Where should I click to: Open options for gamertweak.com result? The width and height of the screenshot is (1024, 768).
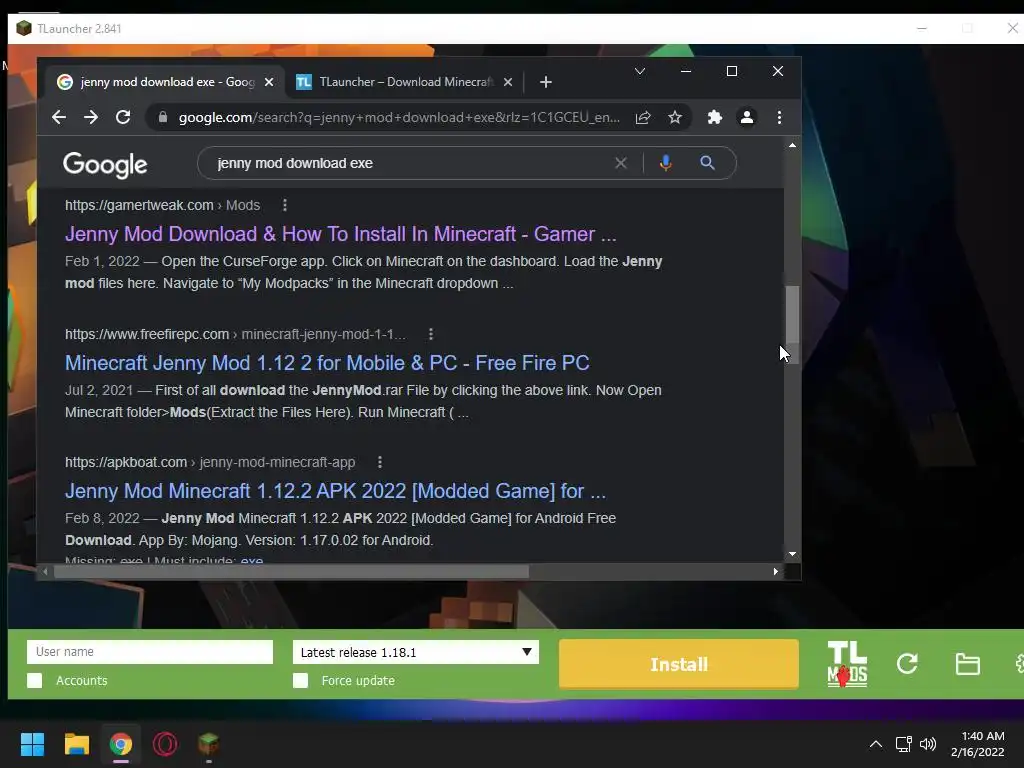(285, 205)
